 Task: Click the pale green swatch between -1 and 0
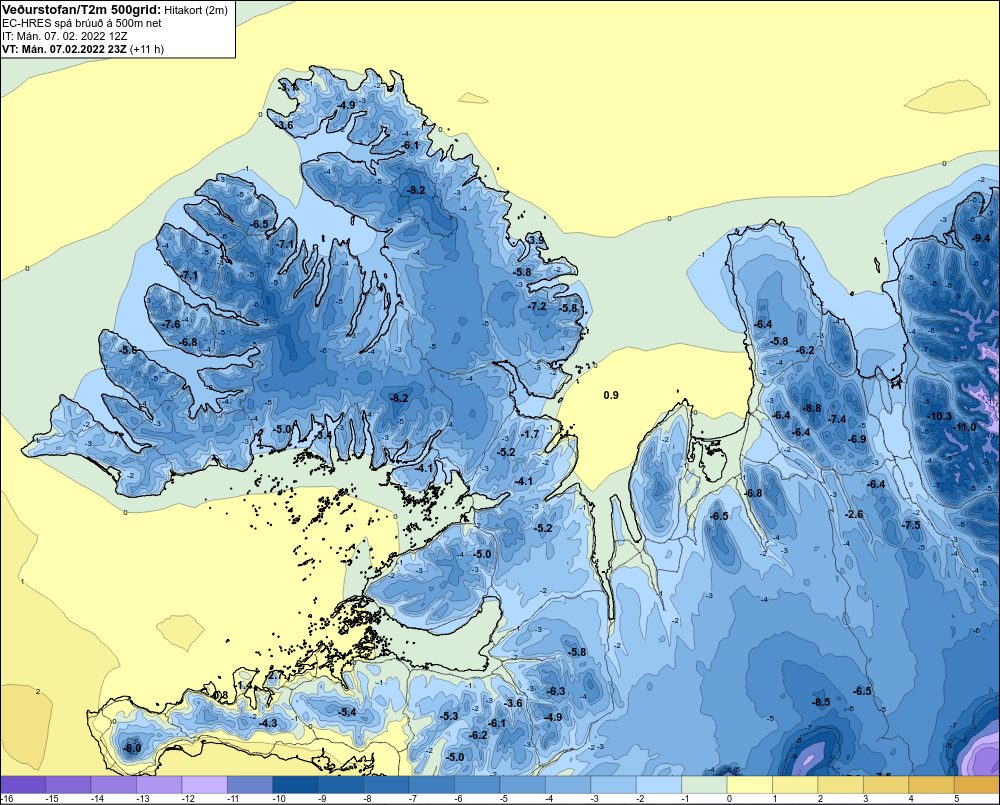pos(704,785)
